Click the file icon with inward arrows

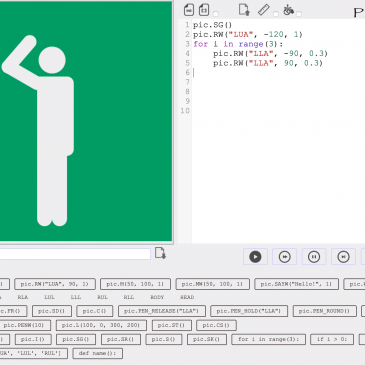coord(189,10)
